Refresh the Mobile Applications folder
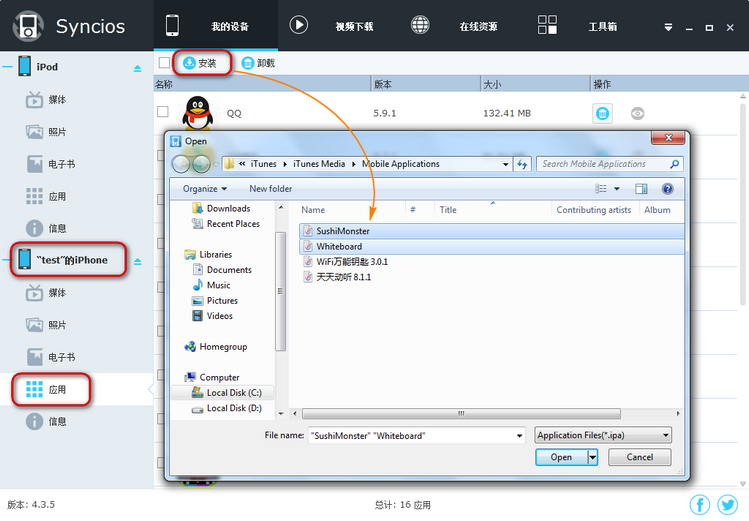 522,164
